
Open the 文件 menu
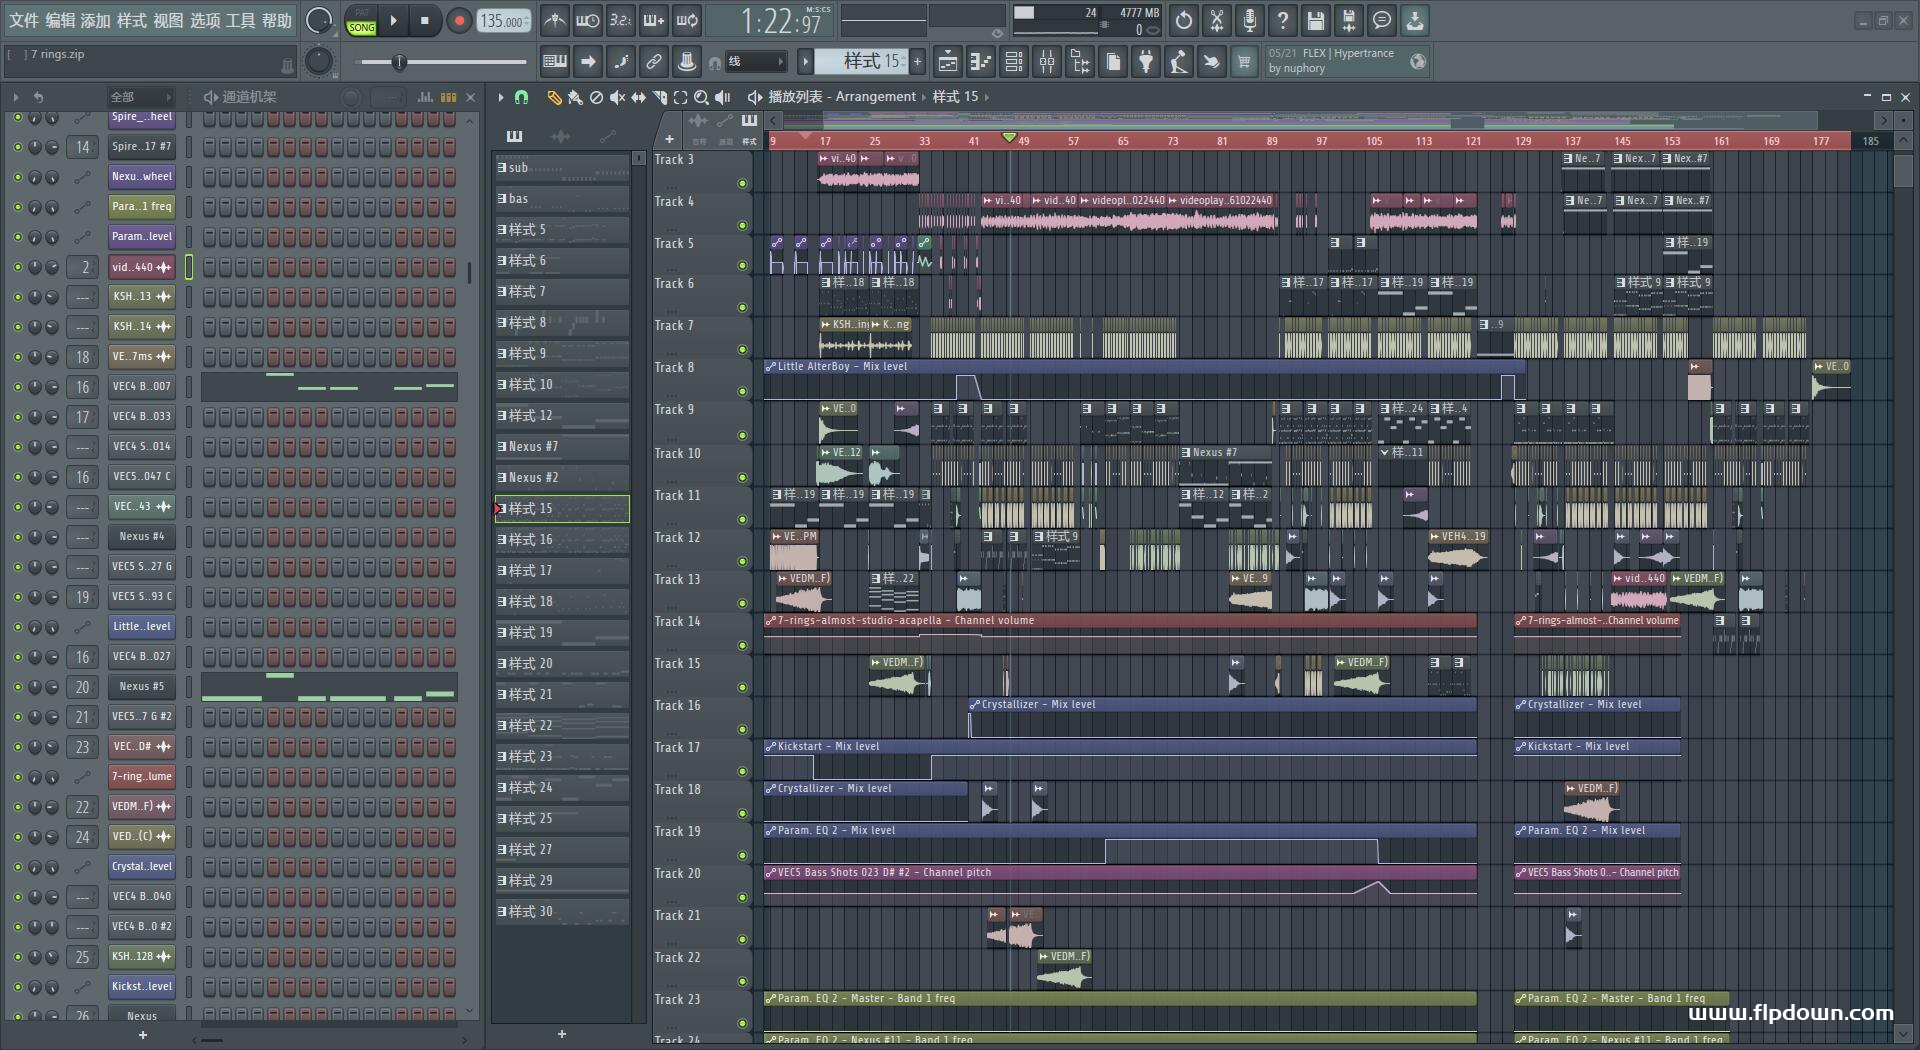[x=24, y=20]
